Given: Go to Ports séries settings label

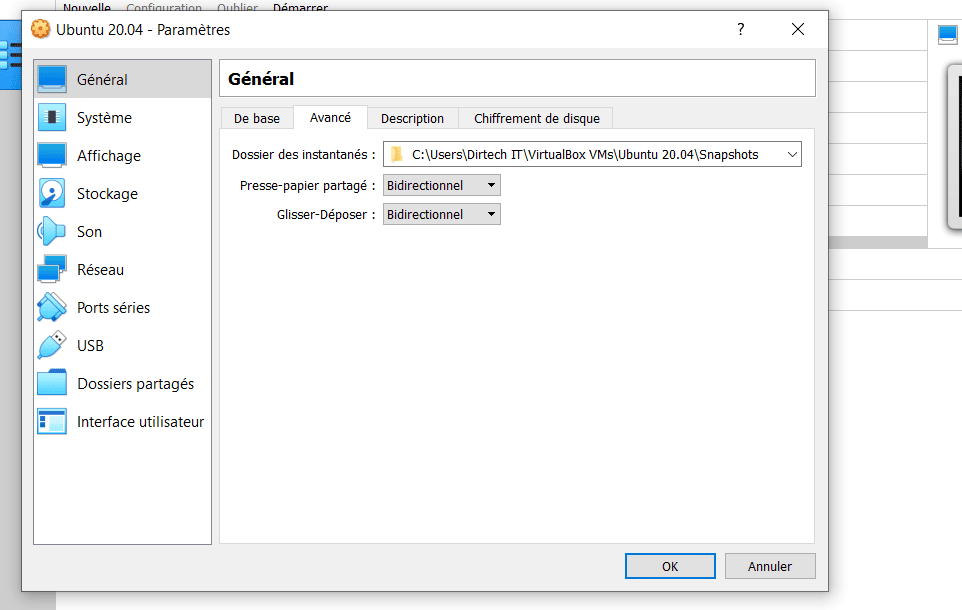Looking at the screenshot, I should [114, 308].
